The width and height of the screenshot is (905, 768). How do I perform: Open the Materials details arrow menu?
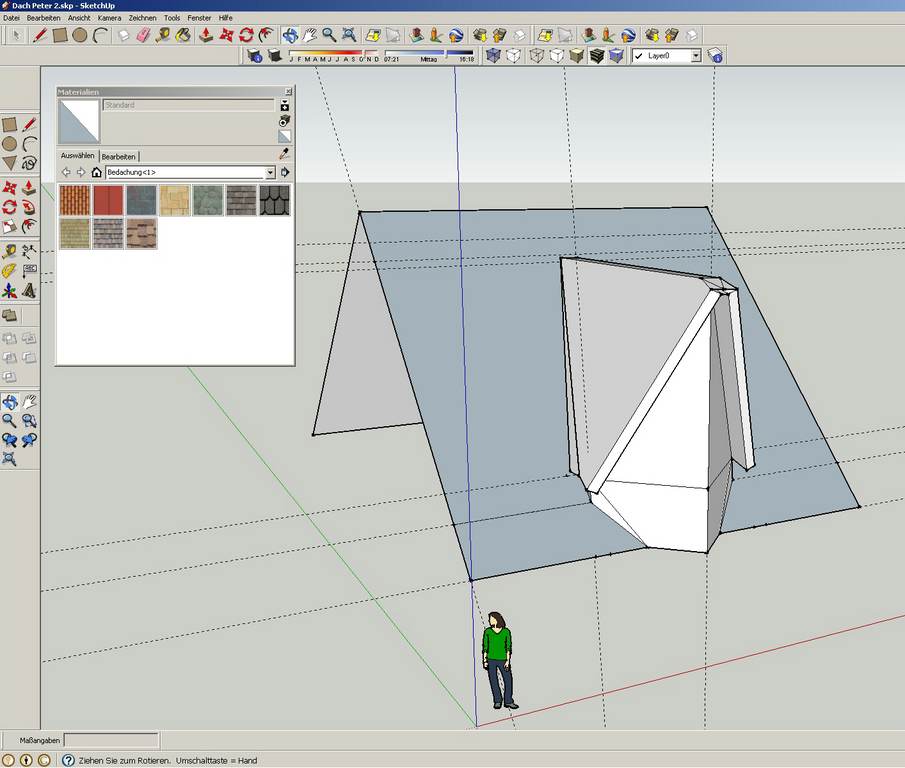[x=285, y=173]
